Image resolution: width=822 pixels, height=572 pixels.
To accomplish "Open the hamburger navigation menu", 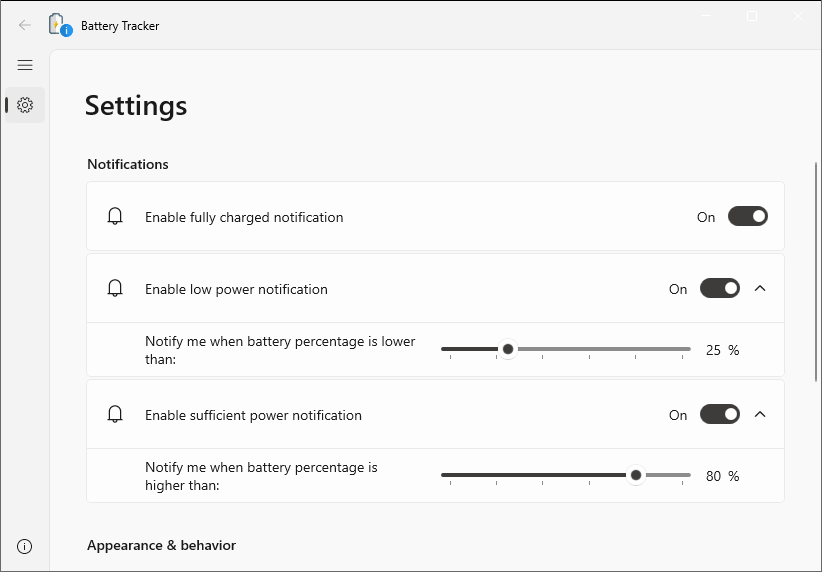I will 25,65.
